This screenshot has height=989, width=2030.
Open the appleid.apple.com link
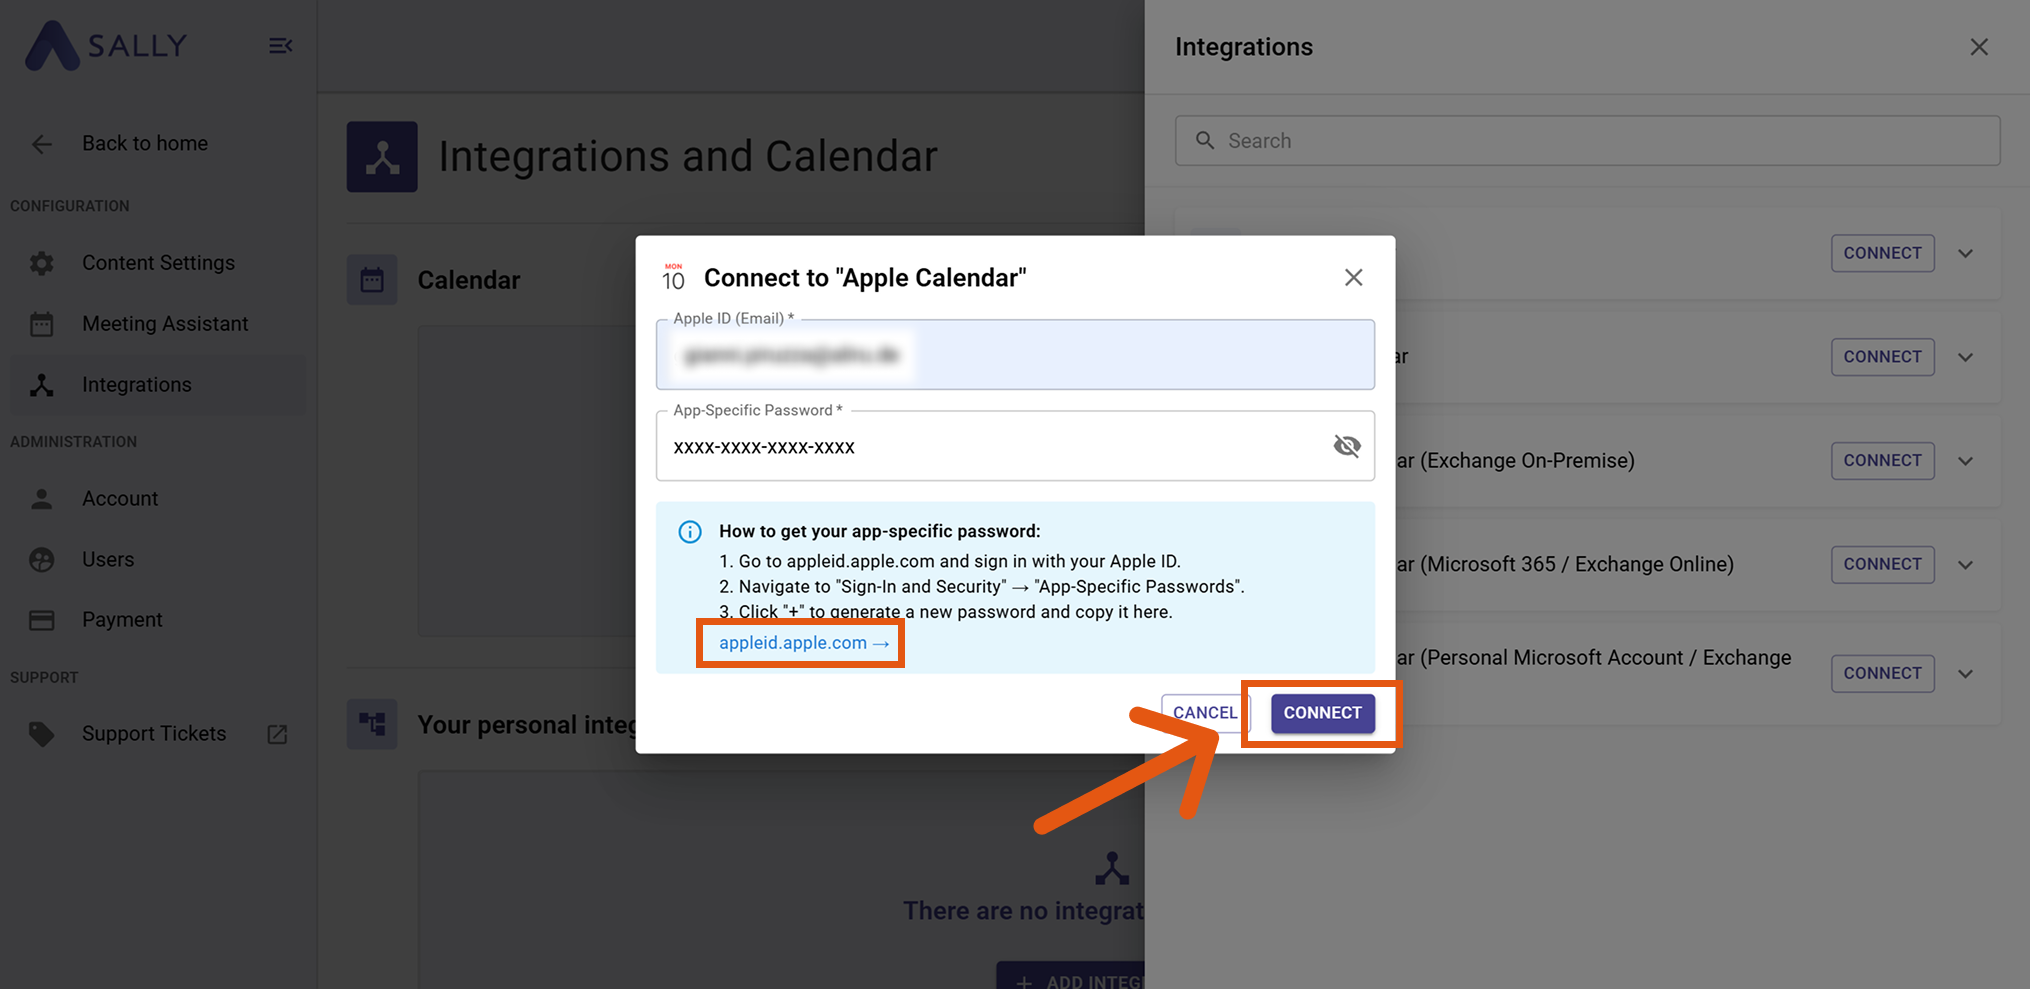(x=803, y=643)
